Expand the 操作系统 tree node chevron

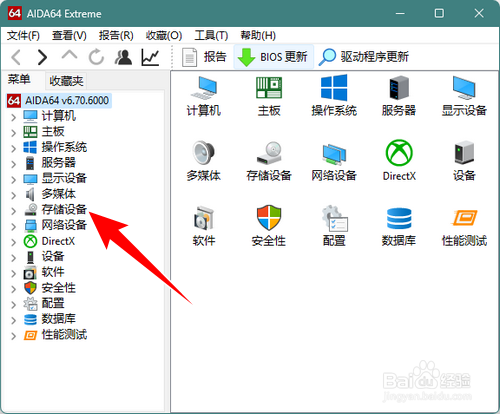click(13, 149)
